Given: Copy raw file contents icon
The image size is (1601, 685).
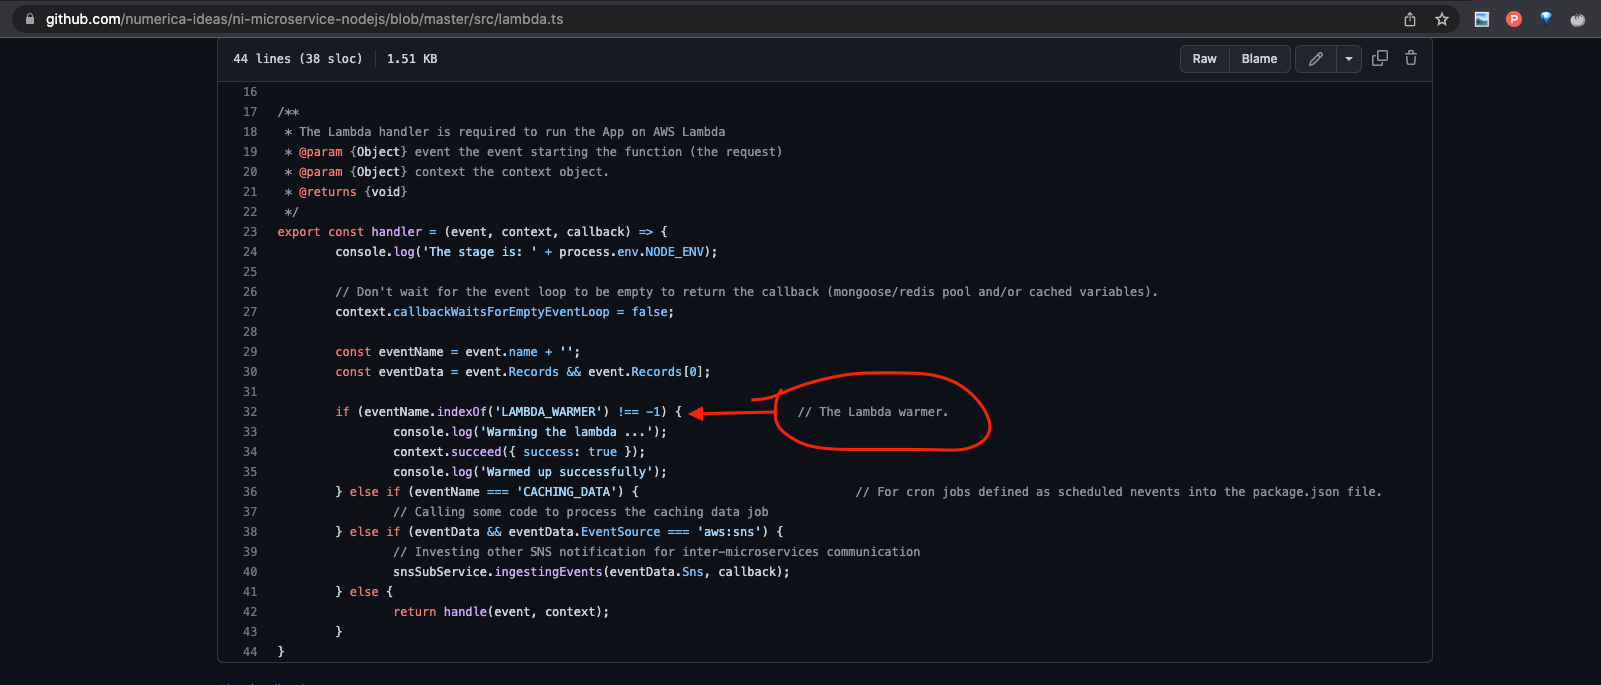Looking at the screenshot, I should [1380, 58].
